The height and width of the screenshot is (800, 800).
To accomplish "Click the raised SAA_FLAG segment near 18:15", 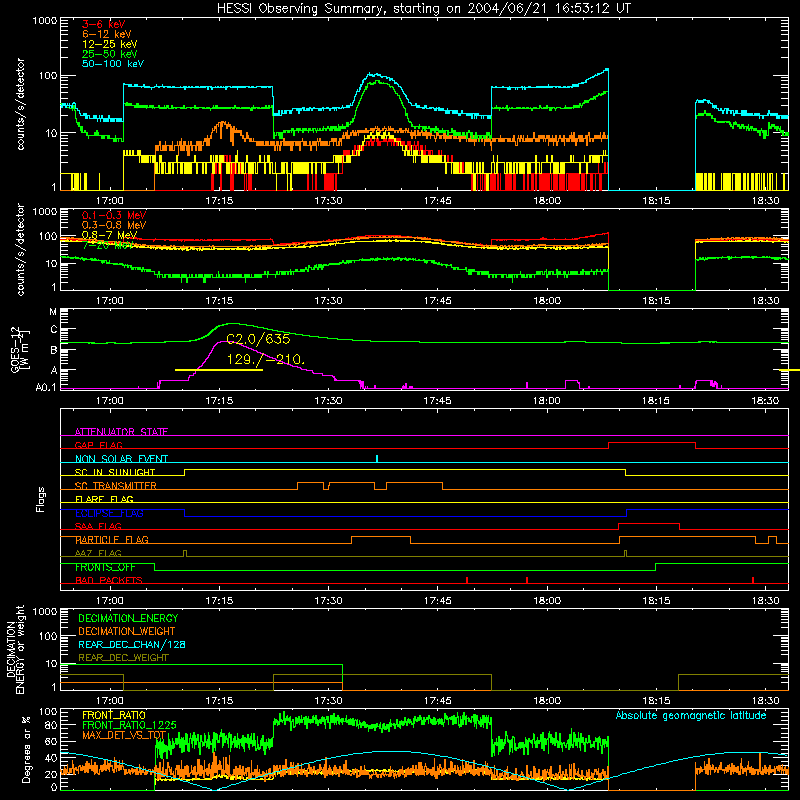I will pyautogui.click(x=648, y=523).
